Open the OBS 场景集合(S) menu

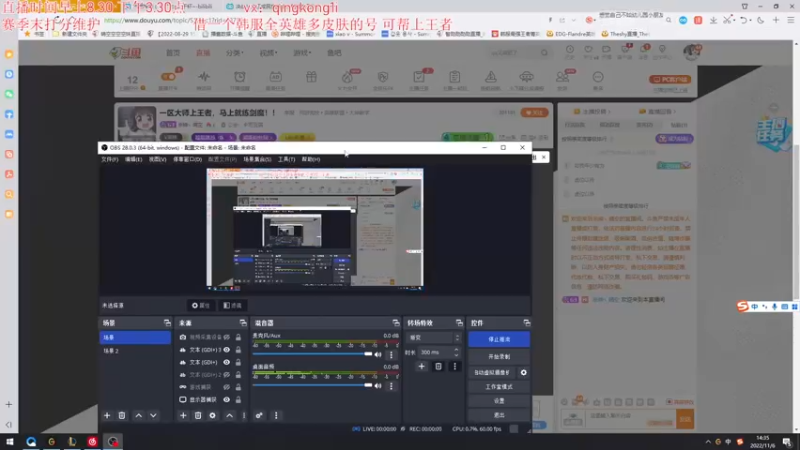click(x=257, y=159)
